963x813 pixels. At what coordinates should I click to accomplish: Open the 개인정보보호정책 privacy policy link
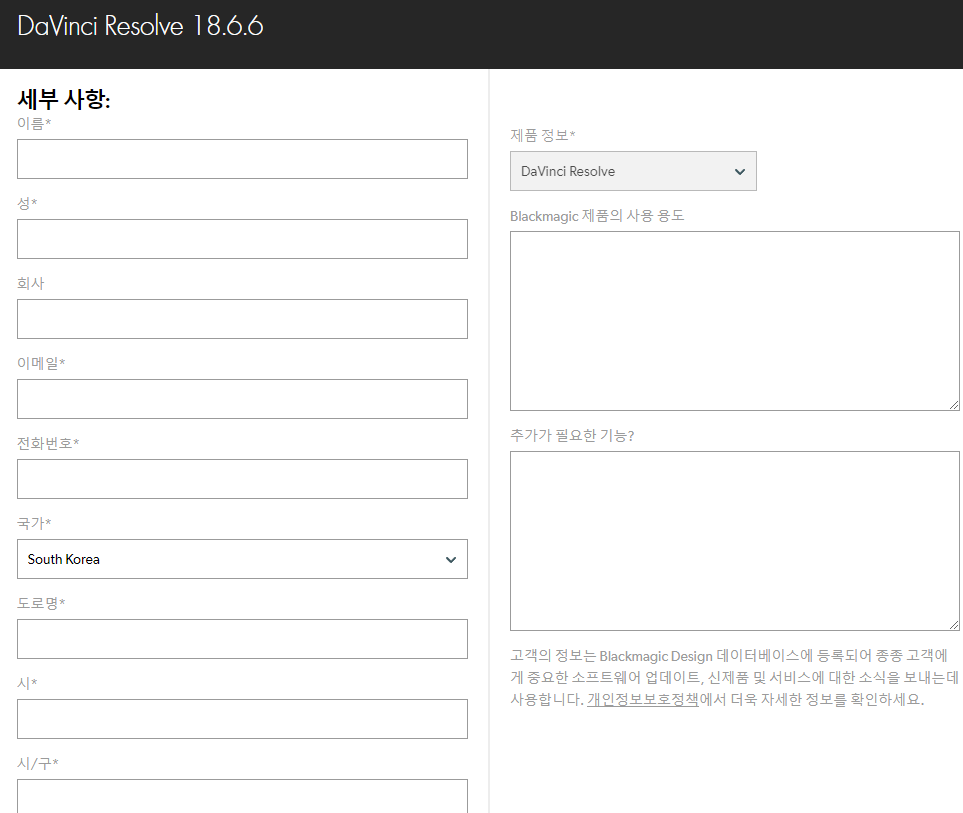(x=642, y=699)
